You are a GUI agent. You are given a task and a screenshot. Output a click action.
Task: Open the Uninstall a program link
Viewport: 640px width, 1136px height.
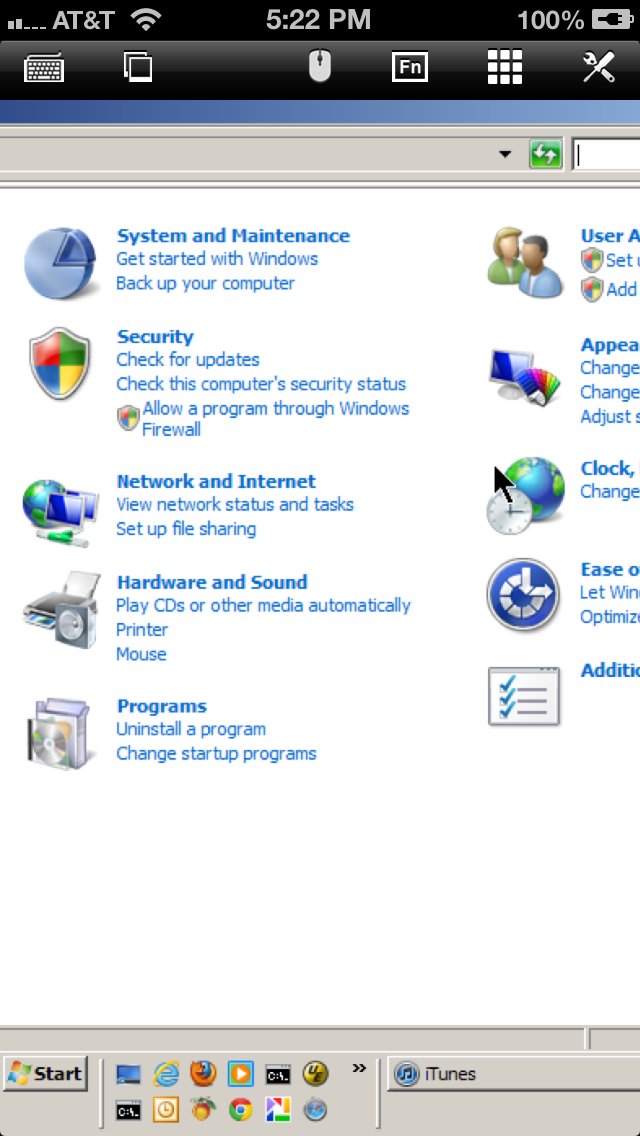click(x=191, y=729)
